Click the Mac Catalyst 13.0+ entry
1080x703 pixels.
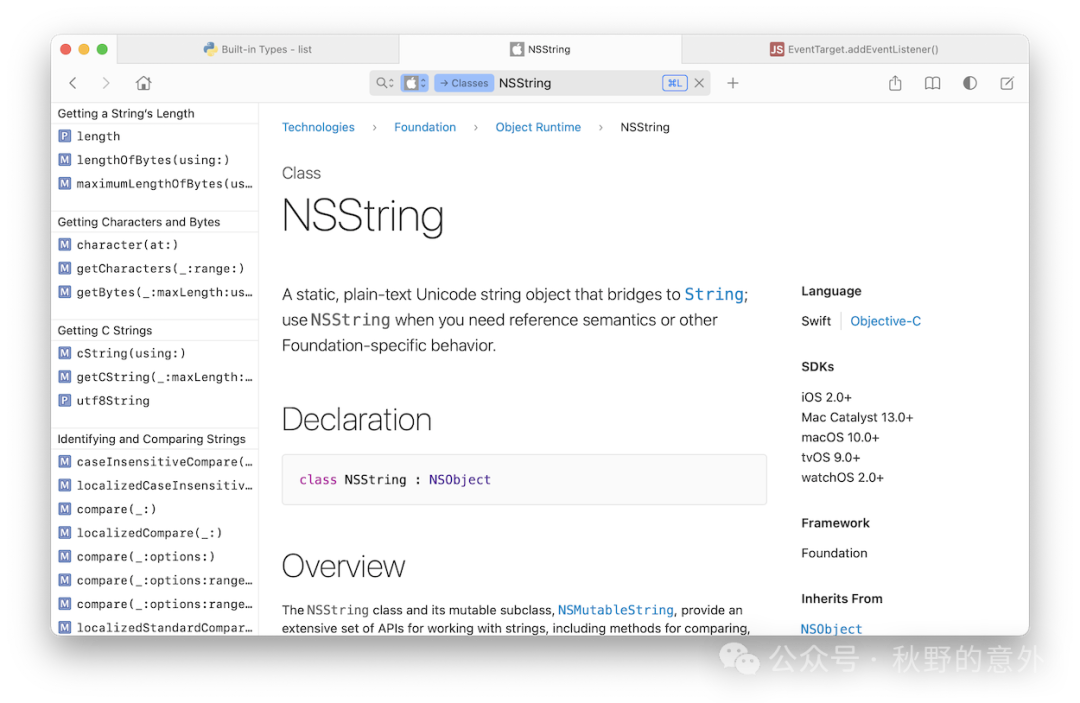(x=857, y=417)
